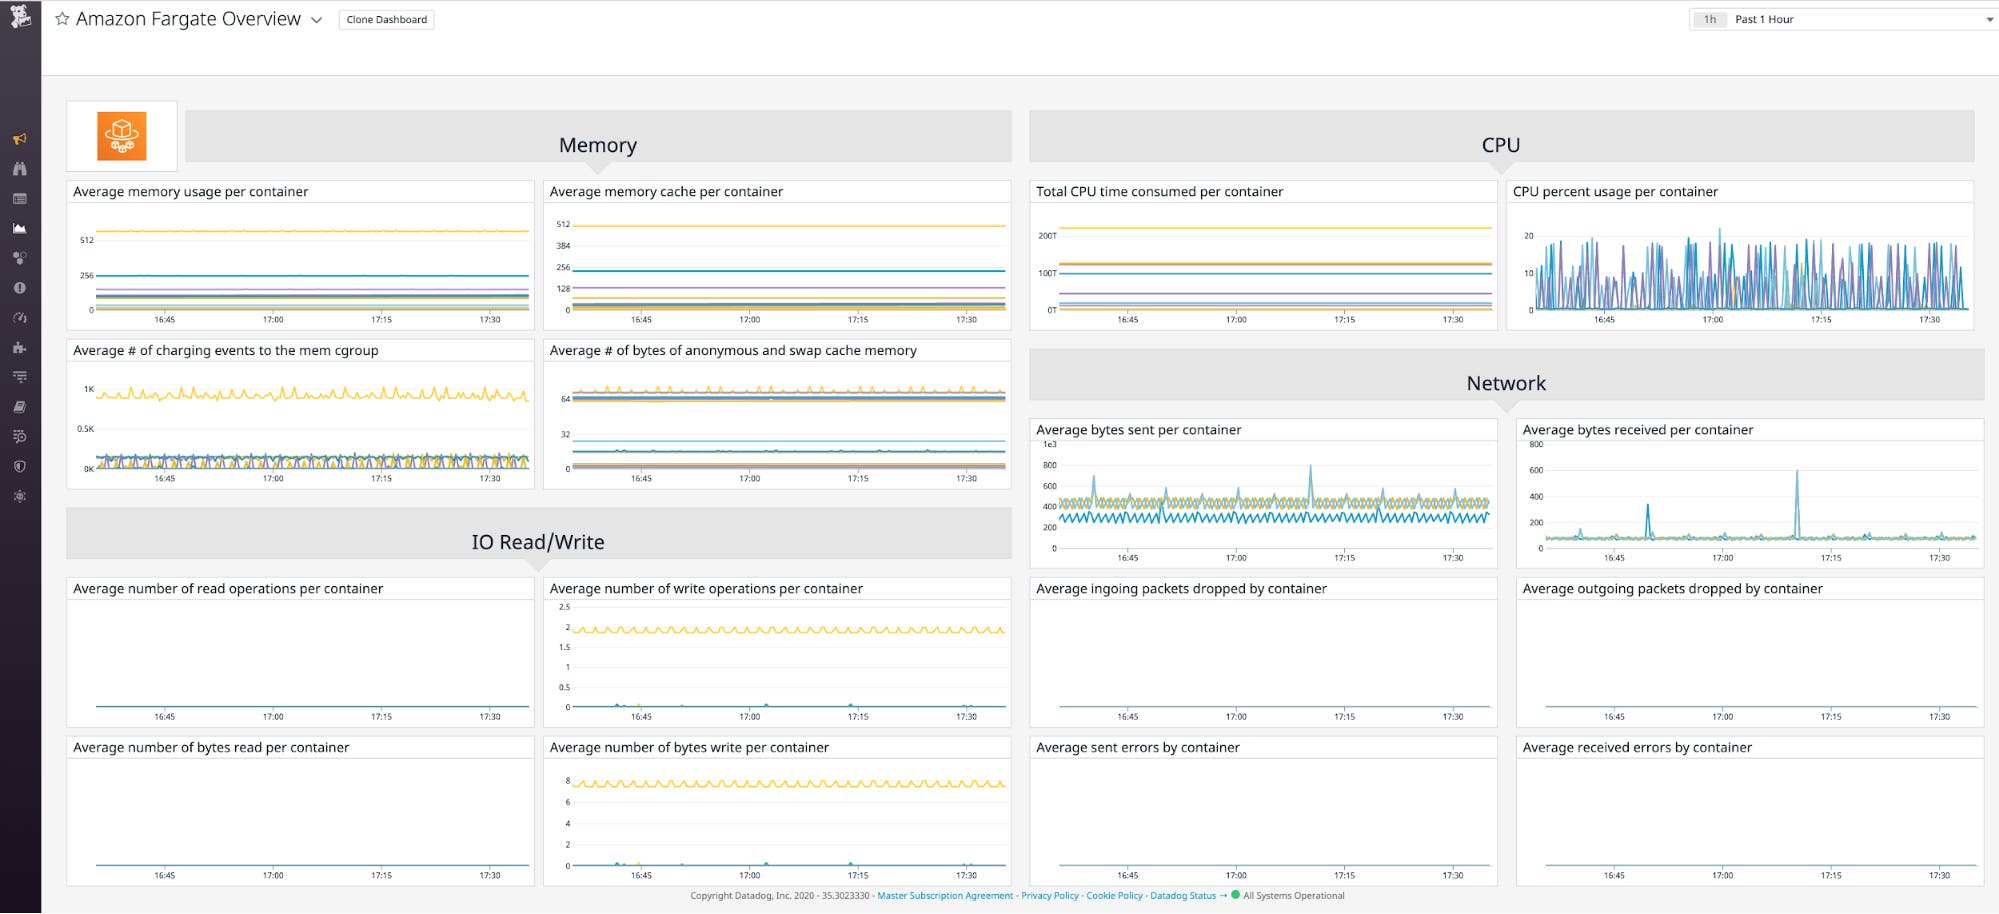Screen dimensions: 1999x914
Task: Open Integrations using the puzzle-piece sidebar icon
Action: pos(19,347)
